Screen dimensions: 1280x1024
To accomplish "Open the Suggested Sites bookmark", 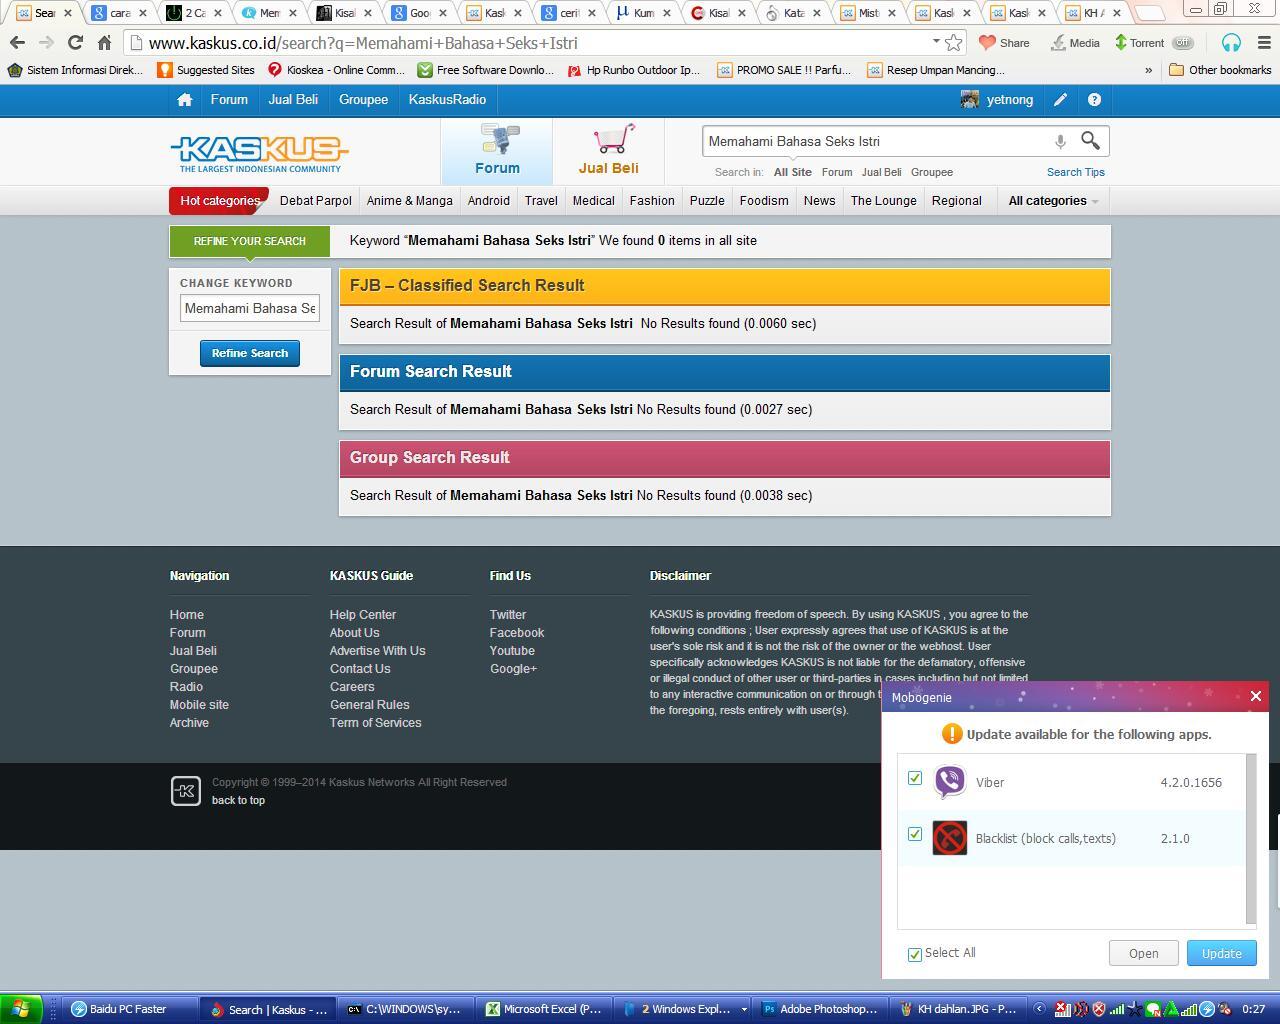I will click(206, 70).
